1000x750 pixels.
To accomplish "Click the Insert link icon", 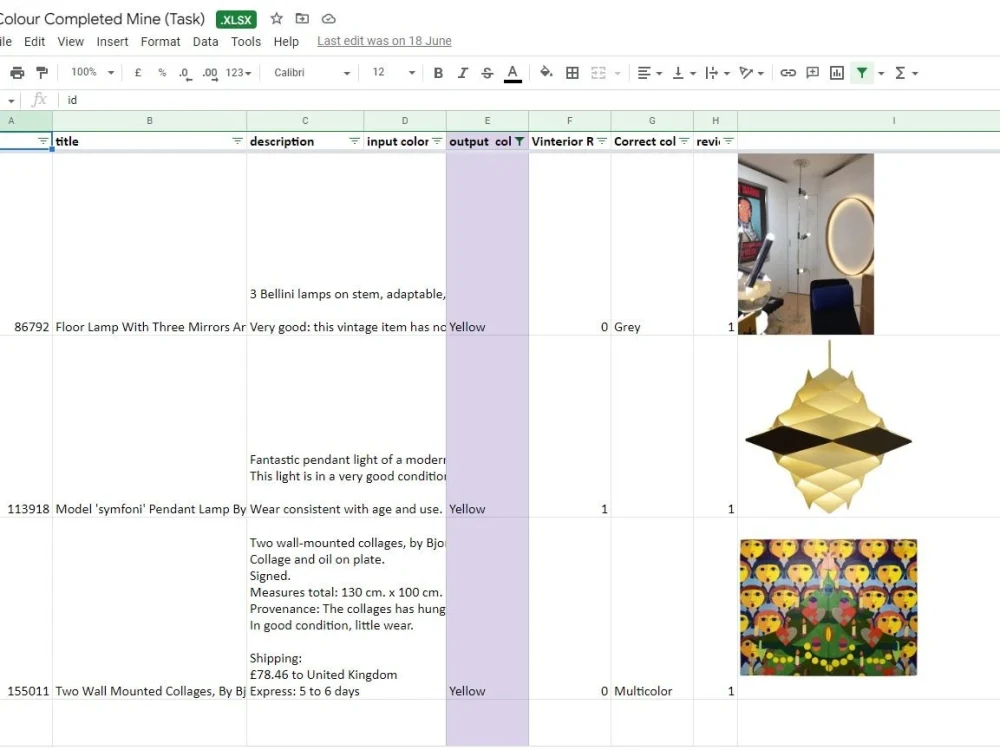I will coord(788,73).
